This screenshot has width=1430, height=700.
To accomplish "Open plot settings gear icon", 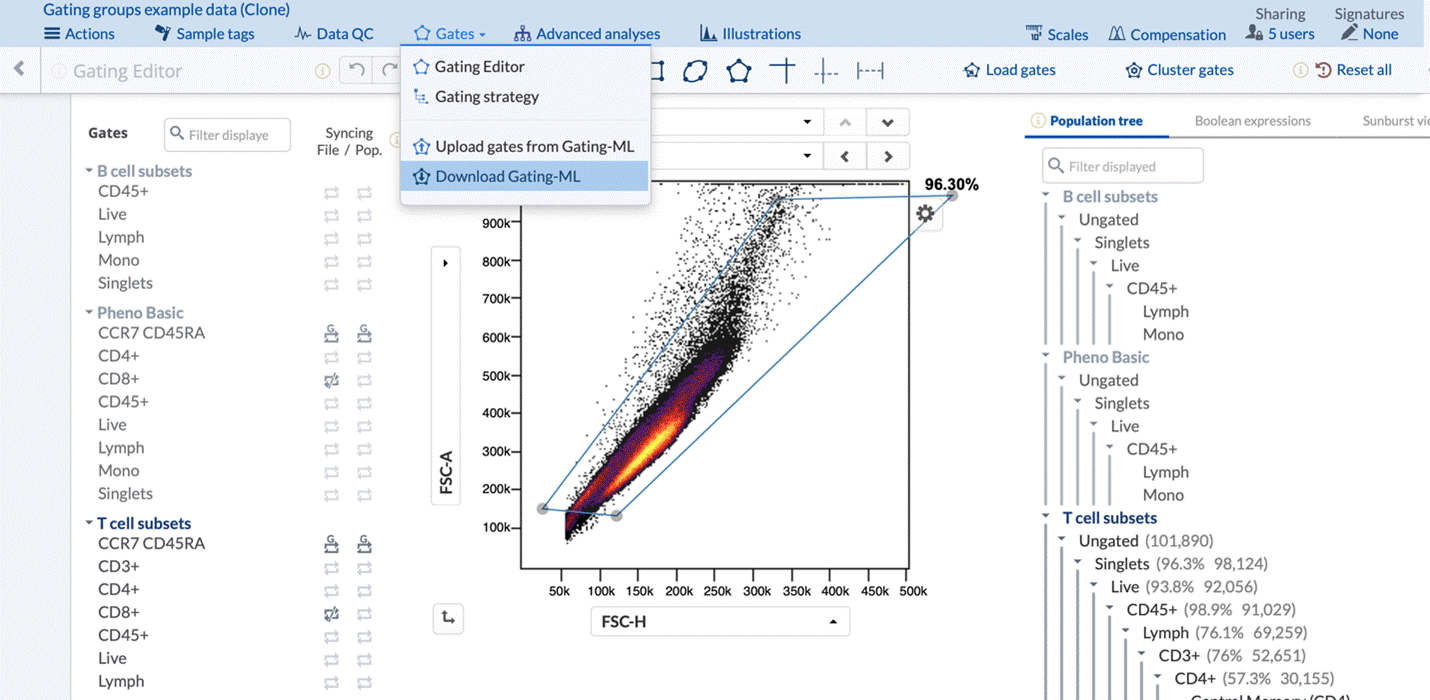I will coord(925,213).
